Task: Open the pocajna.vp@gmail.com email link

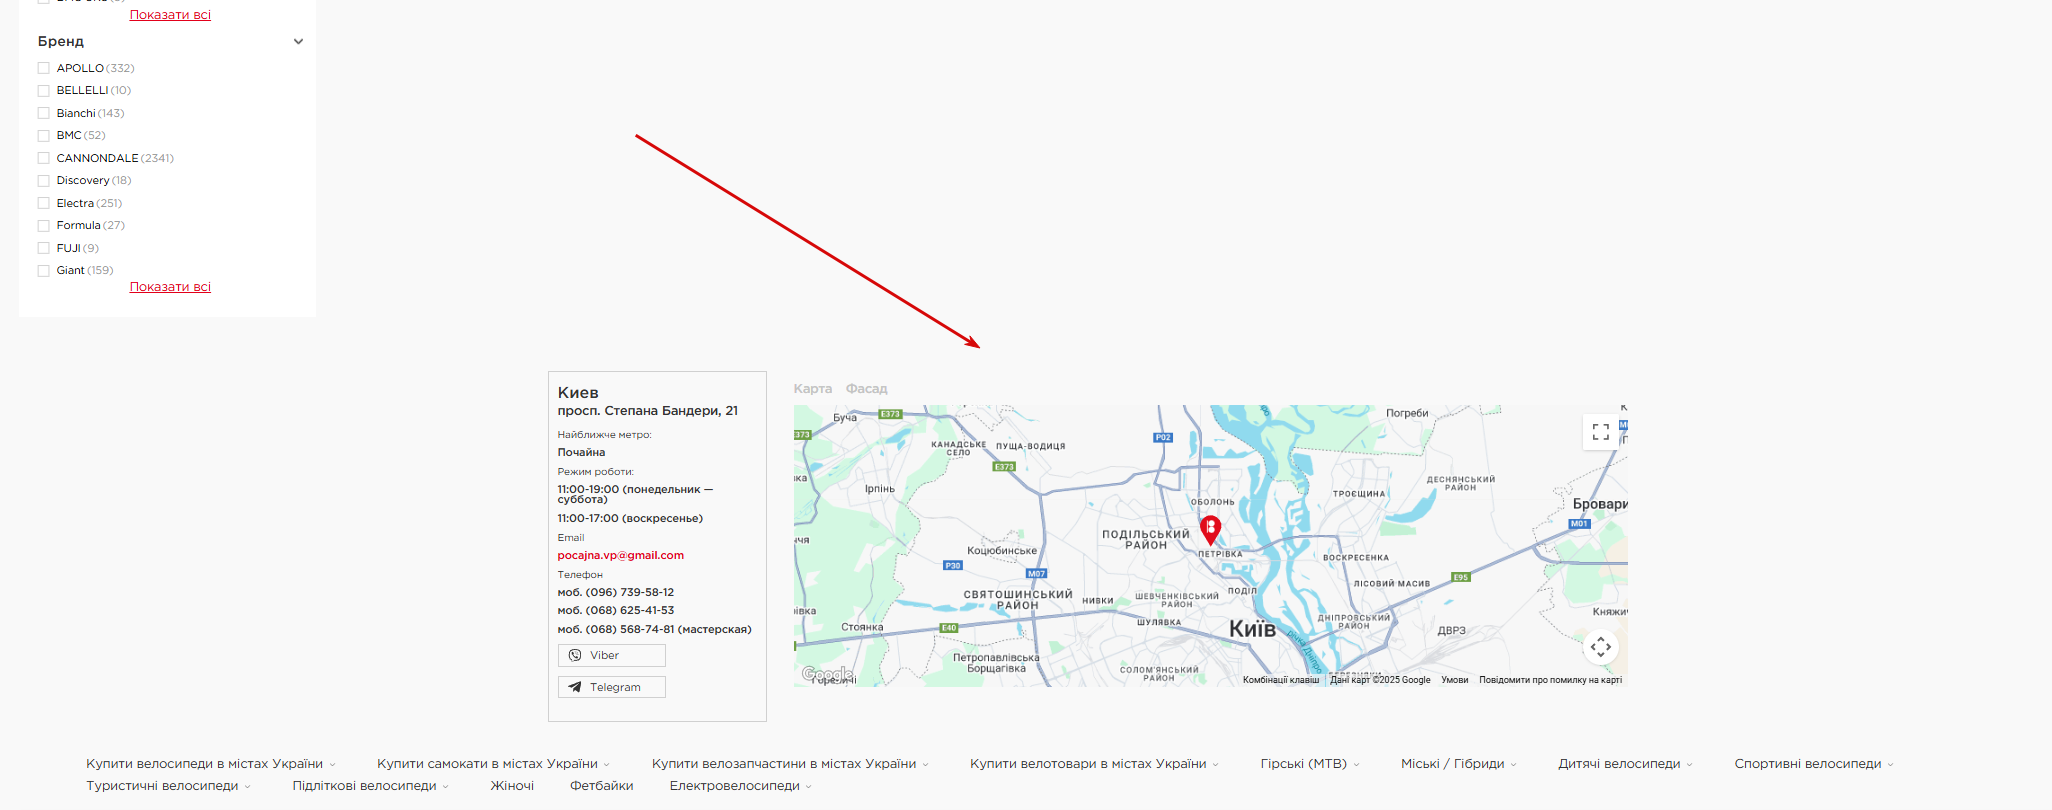Action: tap(620, 555)
